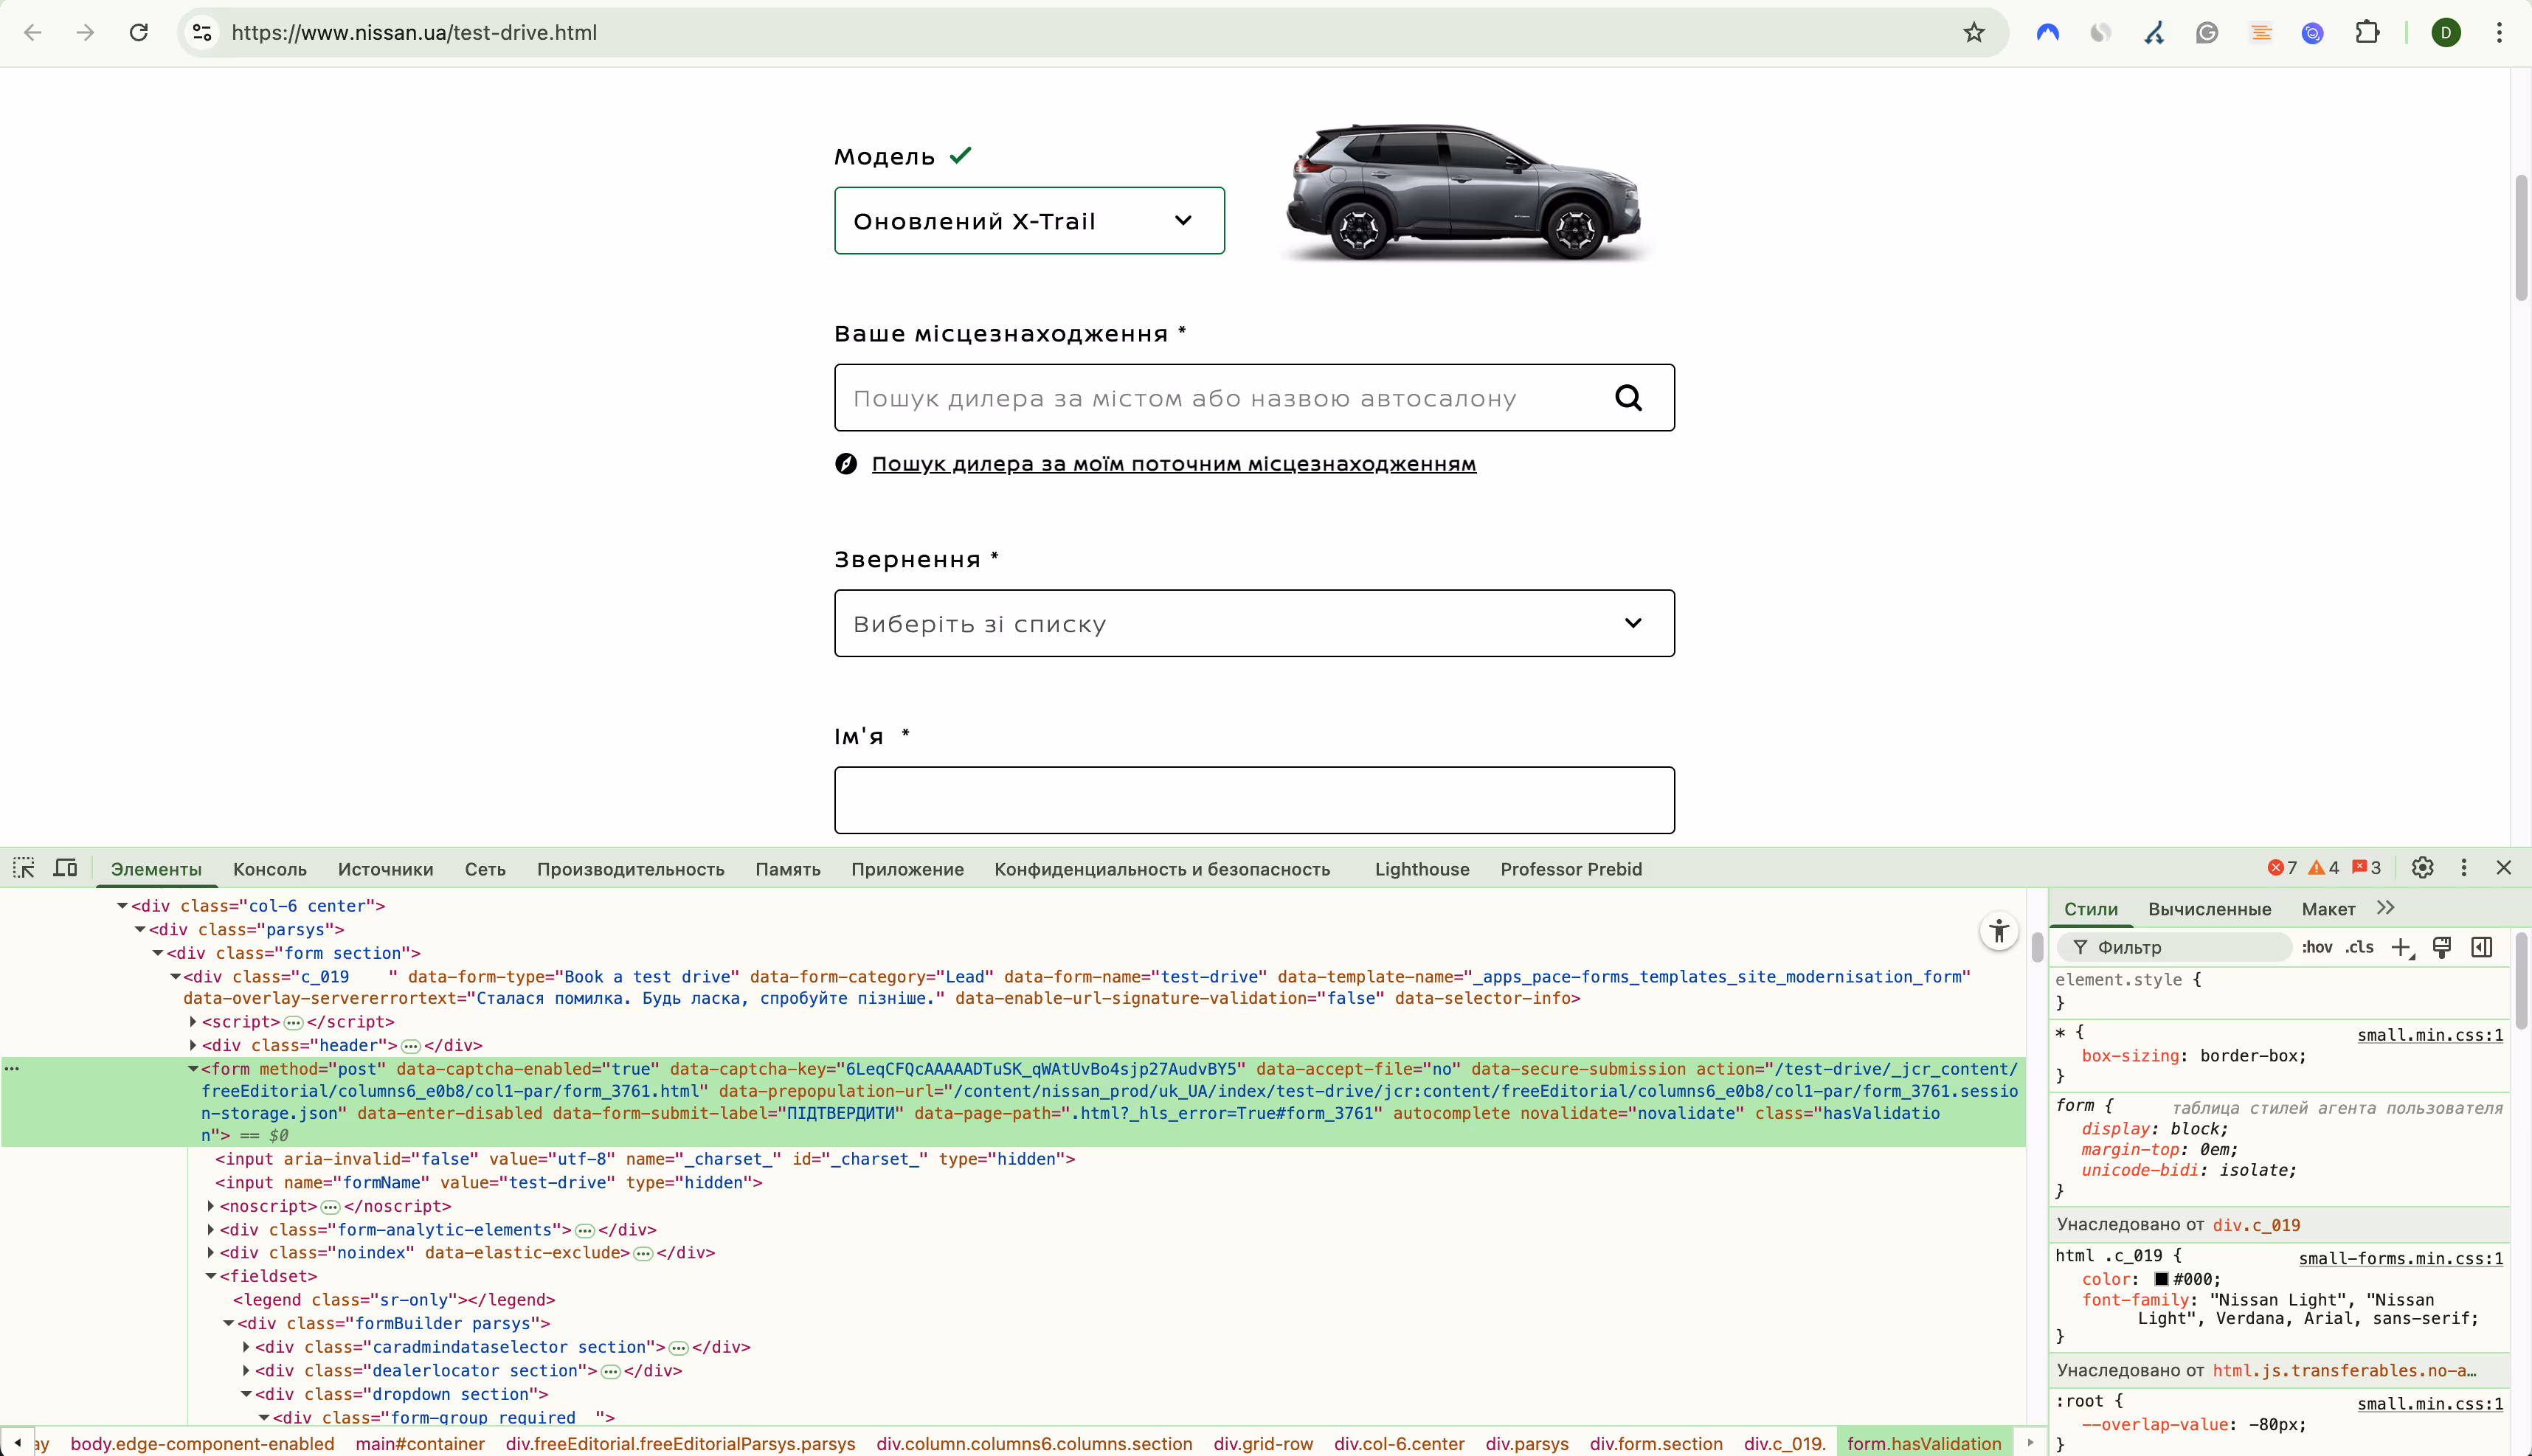Open the Сеть tab
The height and width of the screenshot is (1456, 2532).
pyautogui.click(x=485, y=869)
